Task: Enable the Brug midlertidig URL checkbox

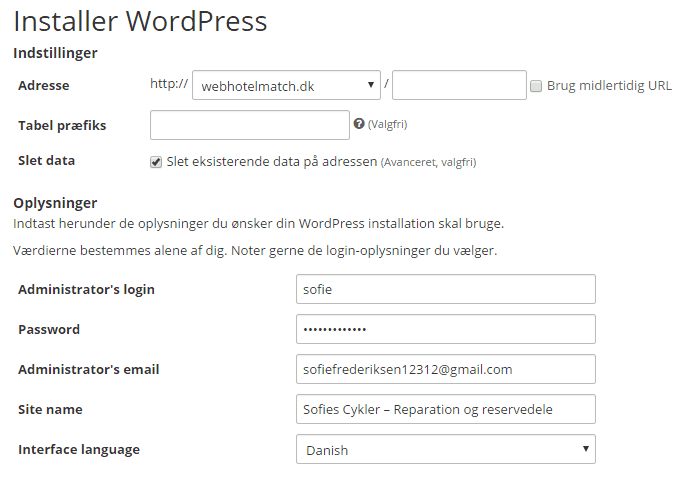Action: [536, 86]
